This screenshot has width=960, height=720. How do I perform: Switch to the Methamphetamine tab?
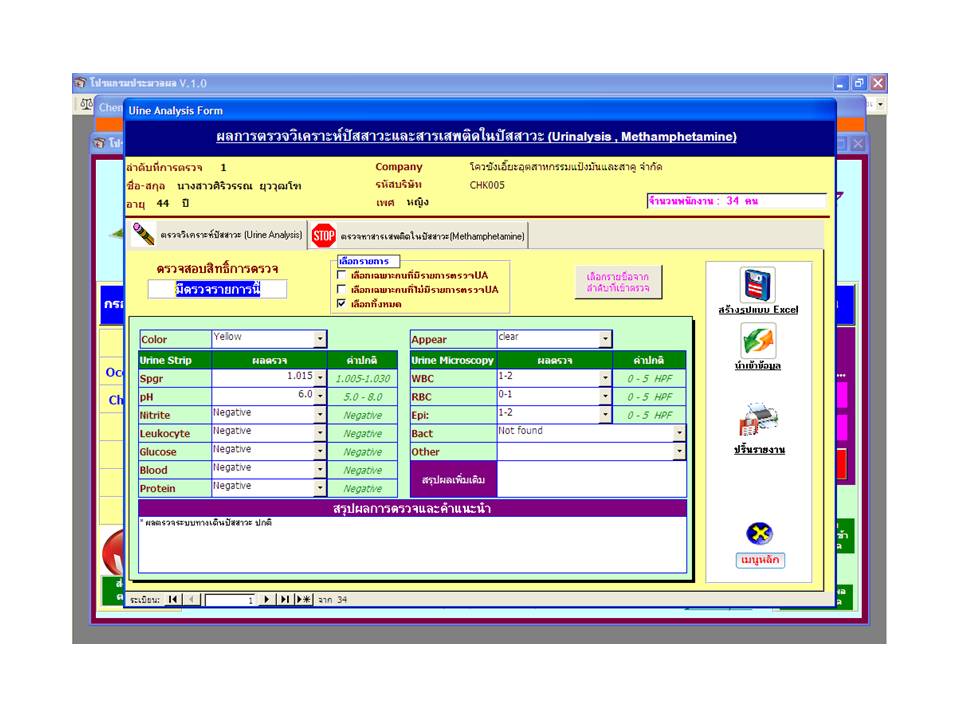pyautogui.click(x=420, y=235)
